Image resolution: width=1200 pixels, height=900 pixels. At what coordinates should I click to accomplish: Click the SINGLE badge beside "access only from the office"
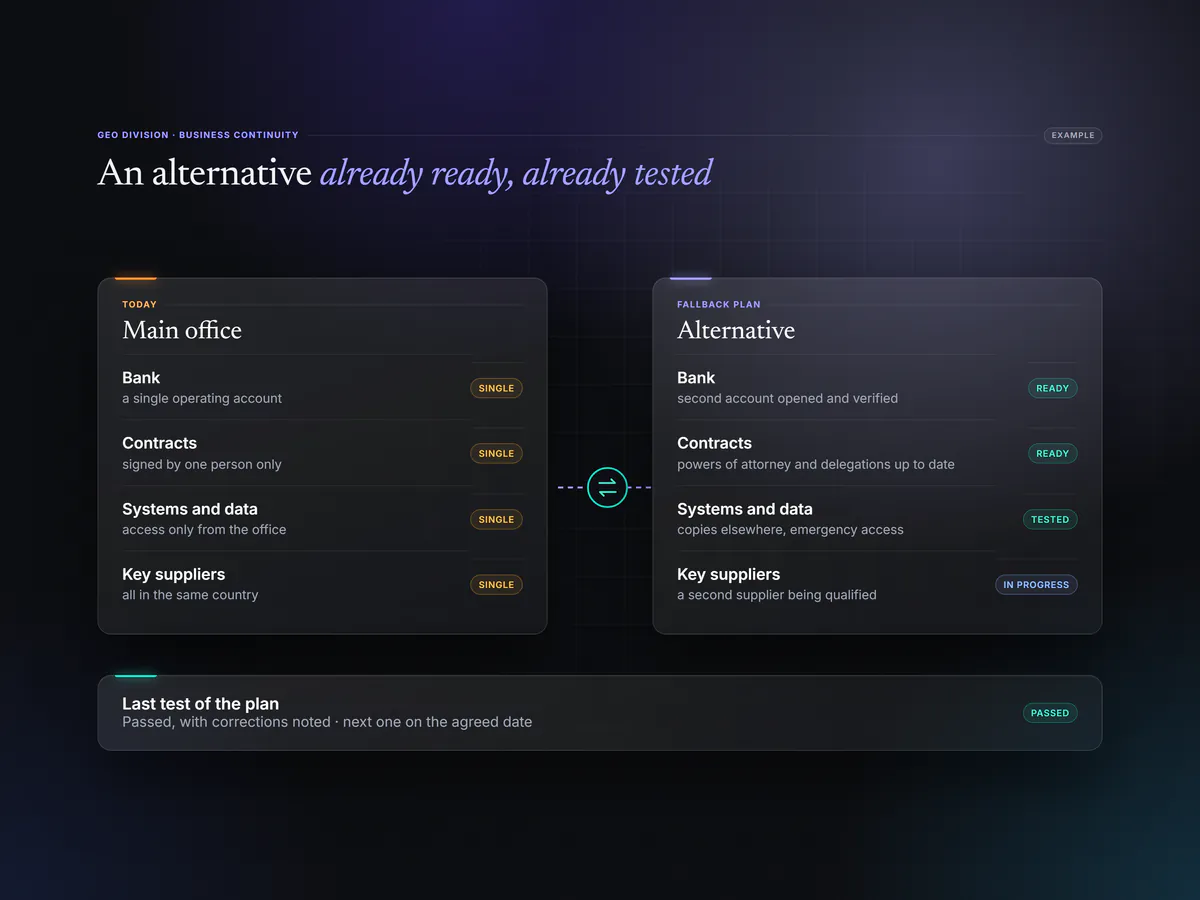496,519
